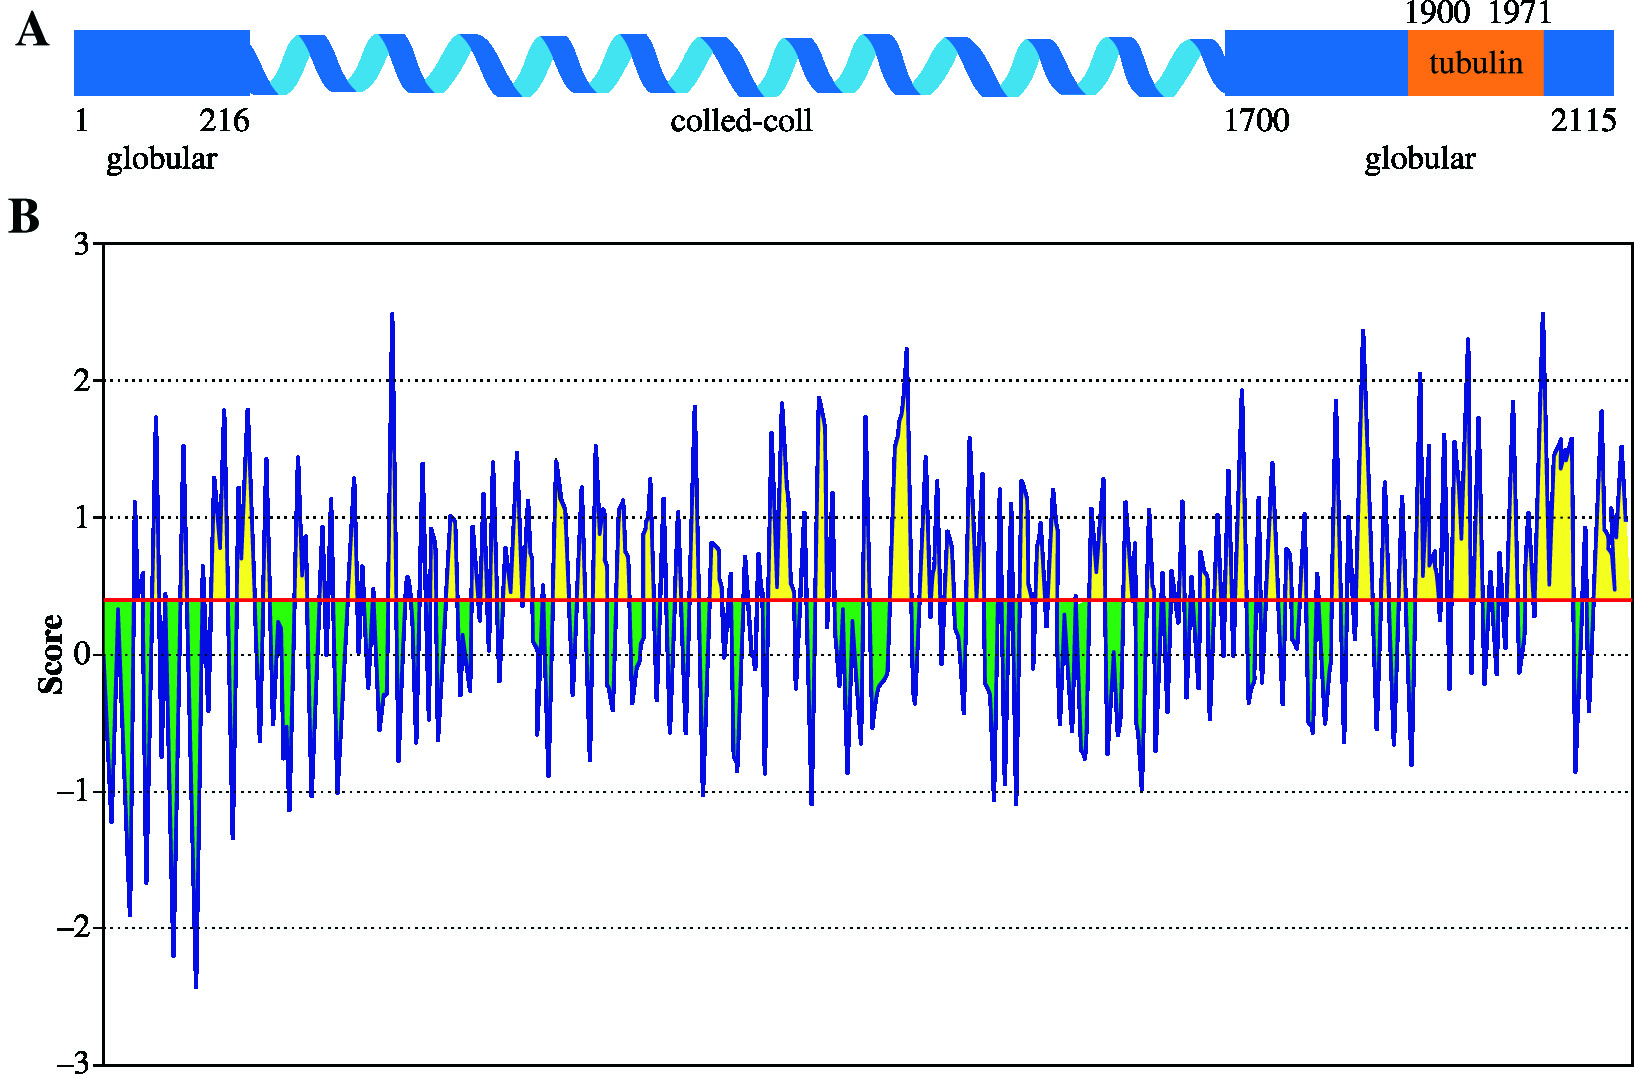The height and width of the screenshot is (1074, 1634).
Task: Select the coiled-coil text label
Action: 741,121
